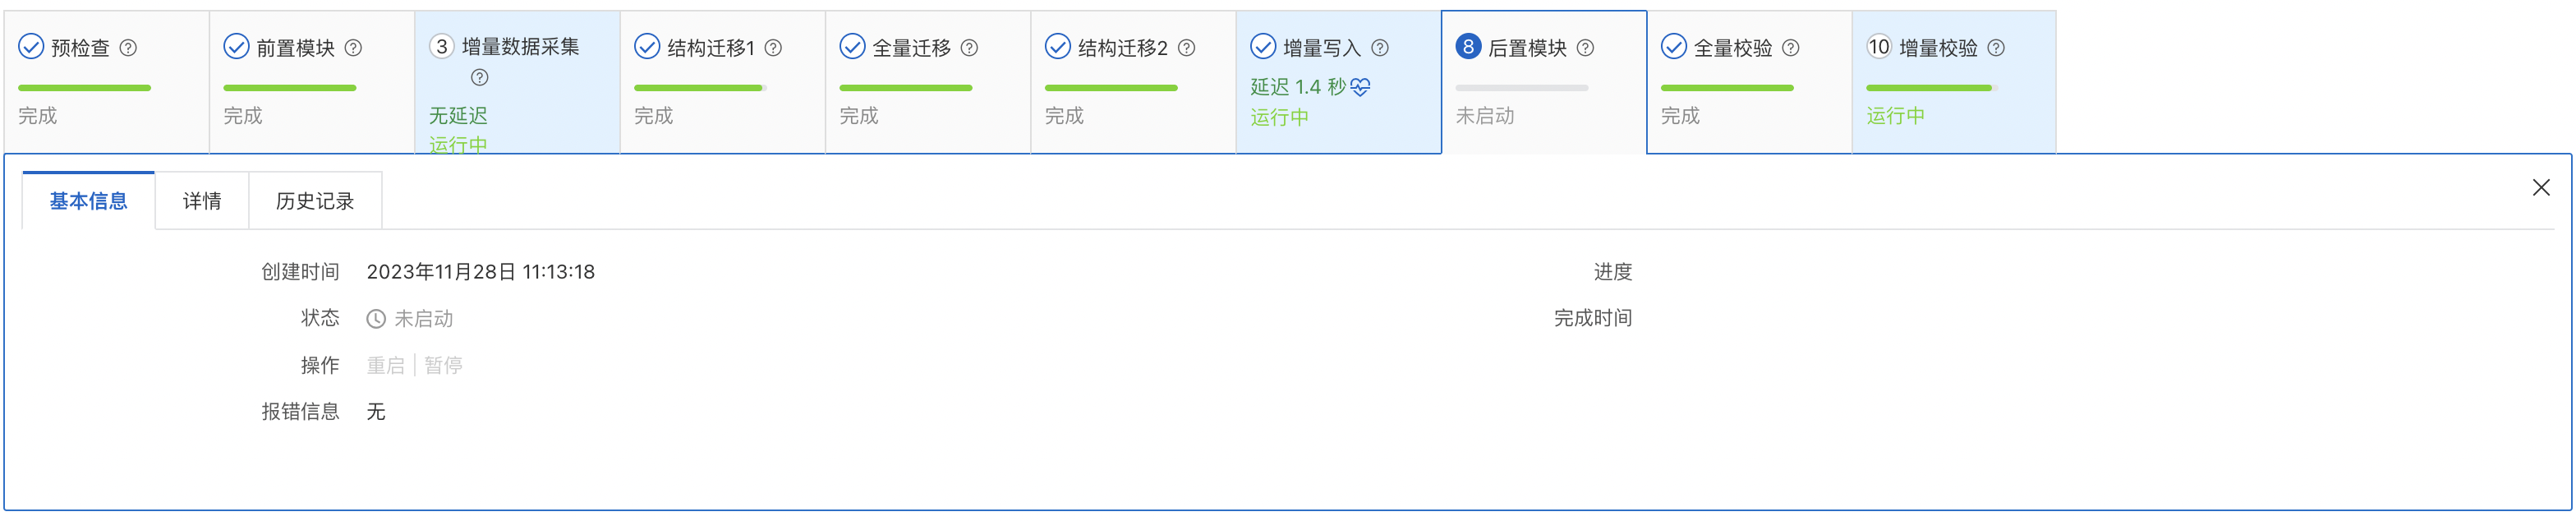Click help icon under 增量数据采集
Screen dimensions: 2576x521
point(480,77)
